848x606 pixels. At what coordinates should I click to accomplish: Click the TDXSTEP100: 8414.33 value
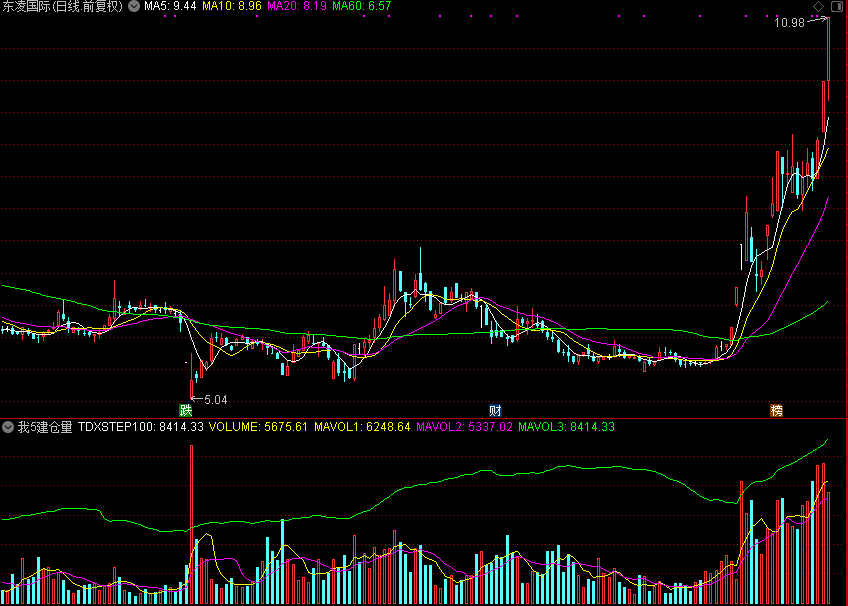click(x=141, y=427)
